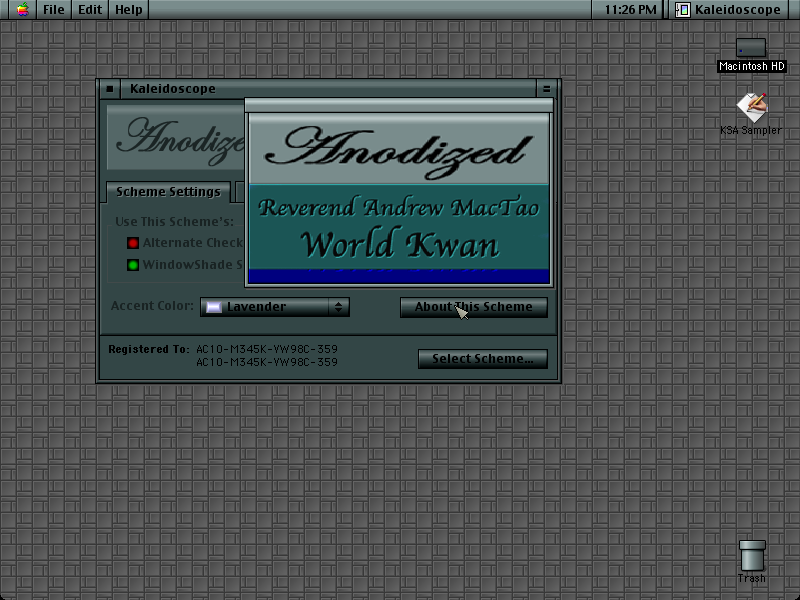Collapse Kaleidoscope window with windowshade box
This screenshot has width=800, height=600.
(x=546, y=89)
